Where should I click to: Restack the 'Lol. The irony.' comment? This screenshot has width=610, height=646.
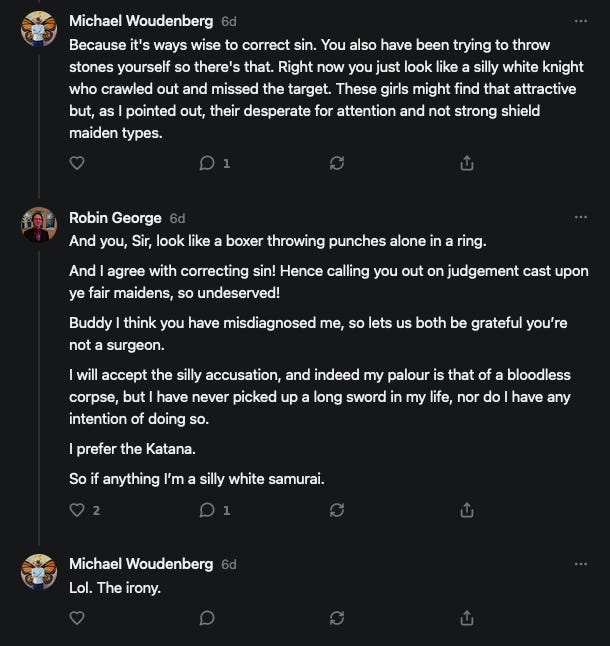pos(337,618)
